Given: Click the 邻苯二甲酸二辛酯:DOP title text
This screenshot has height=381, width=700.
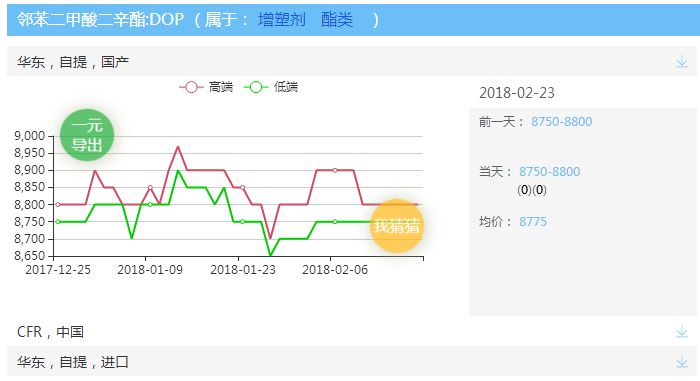Looking at the screenshot, I should (100, 20).
